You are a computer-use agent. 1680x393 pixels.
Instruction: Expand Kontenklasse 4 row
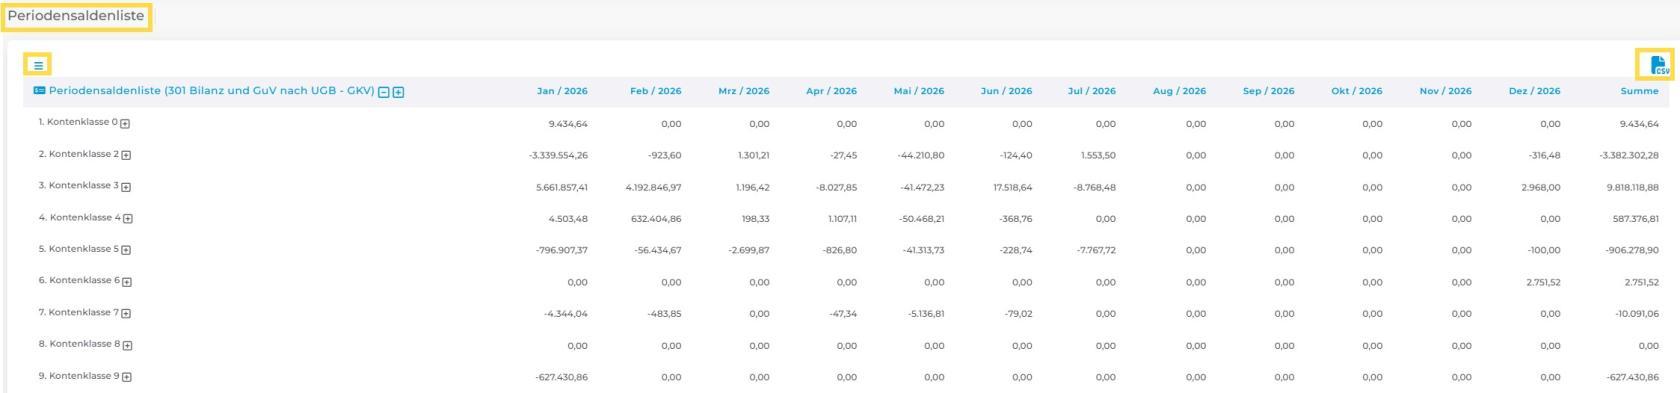[127, 219]
